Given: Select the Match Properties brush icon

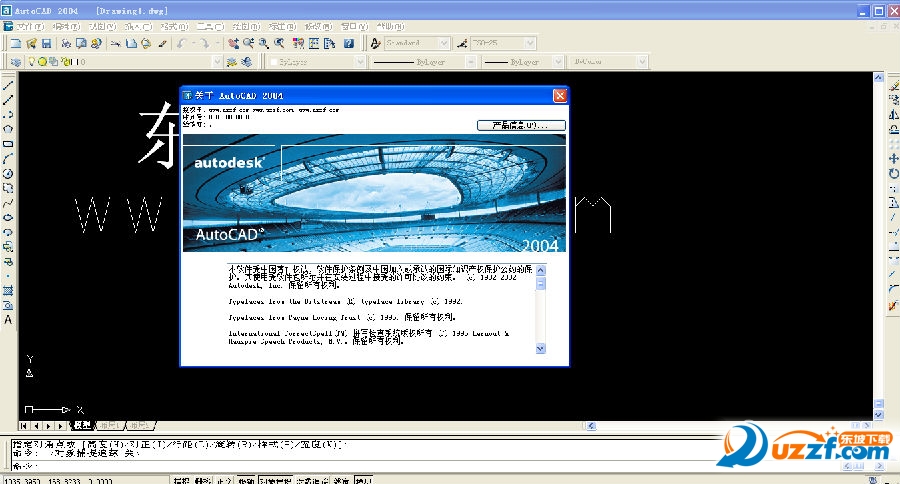Looking at the screenshot, I should pos(162,44).
